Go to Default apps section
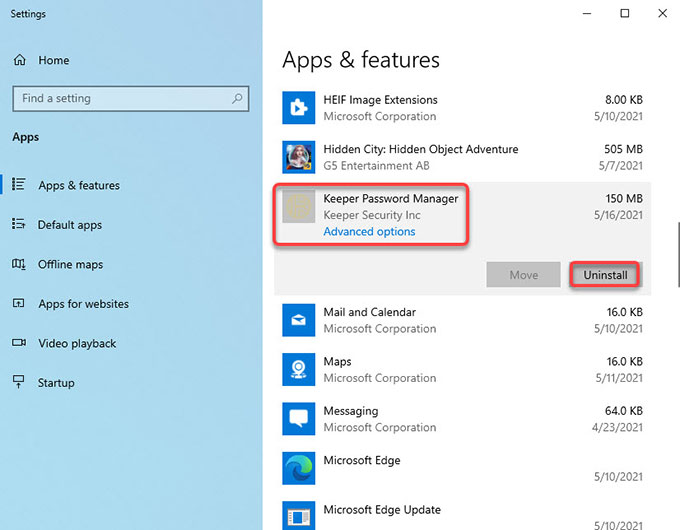The image size is (680, 530). (70, 225)
